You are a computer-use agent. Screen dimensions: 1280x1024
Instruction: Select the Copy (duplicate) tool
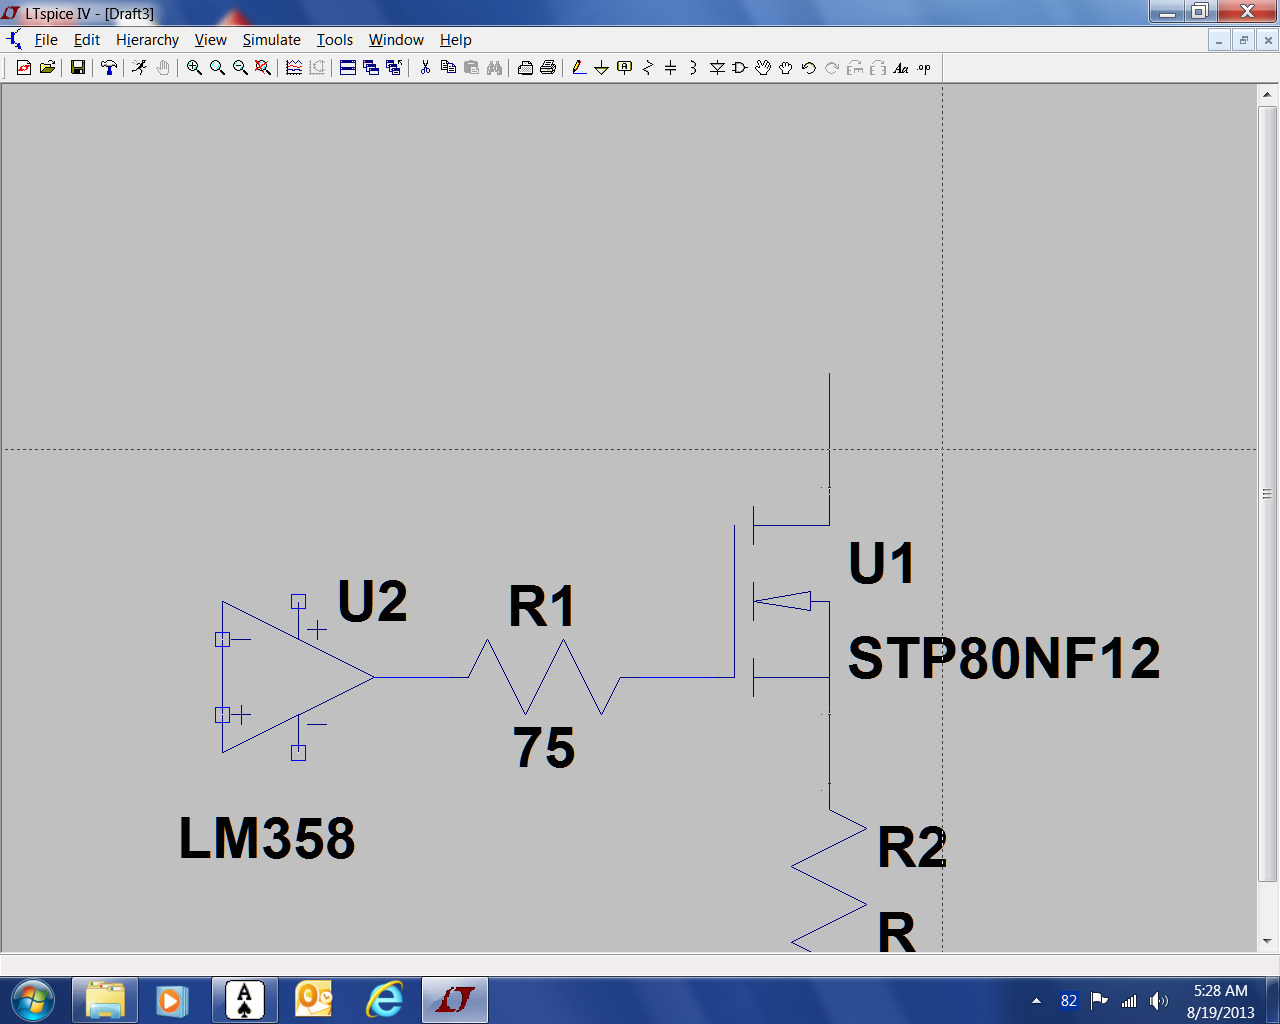click(x=448, y=68)
